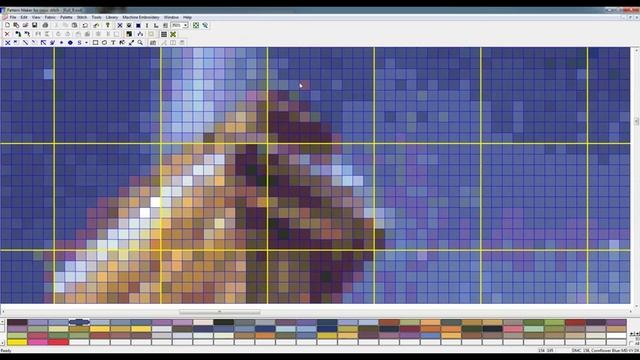Image resolution: width=640 pixels, height=360 pixels.
Task: Select the ellipse selection tool
Action: point(104,42)
